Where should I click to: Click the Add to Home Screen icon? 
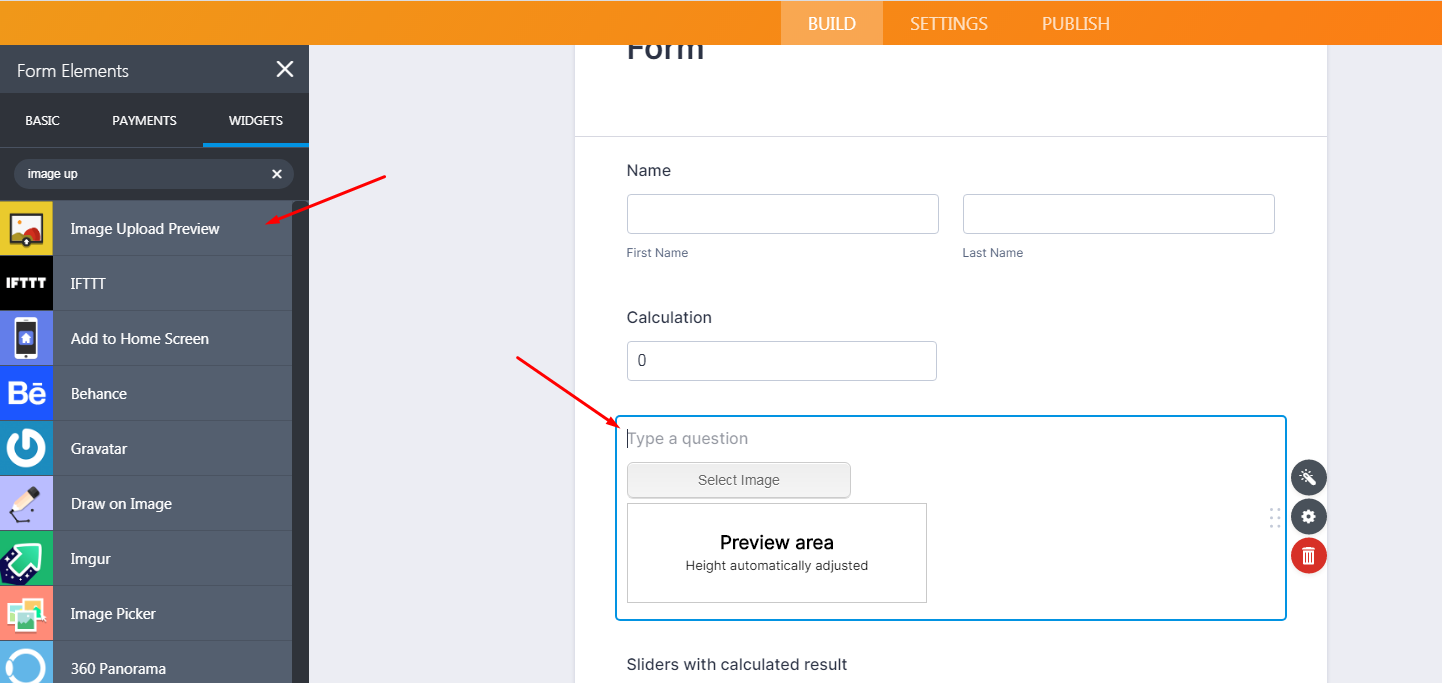pos(26,338)
